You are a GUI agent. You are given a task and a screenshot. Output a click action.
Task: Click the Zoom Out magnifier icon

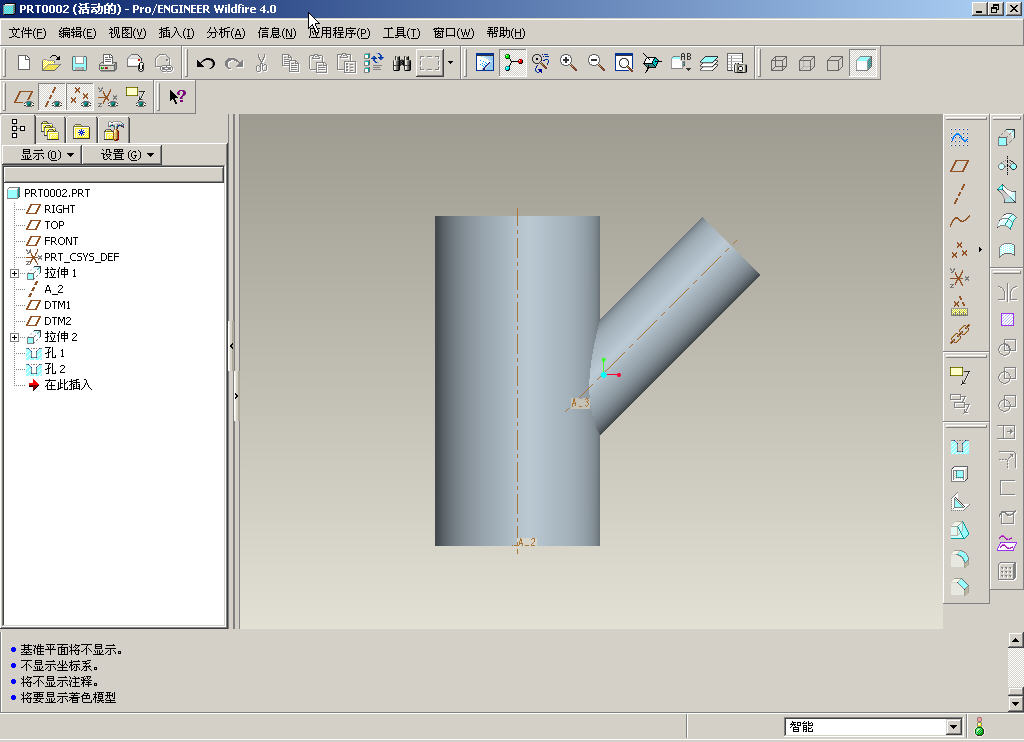point(597,64)
